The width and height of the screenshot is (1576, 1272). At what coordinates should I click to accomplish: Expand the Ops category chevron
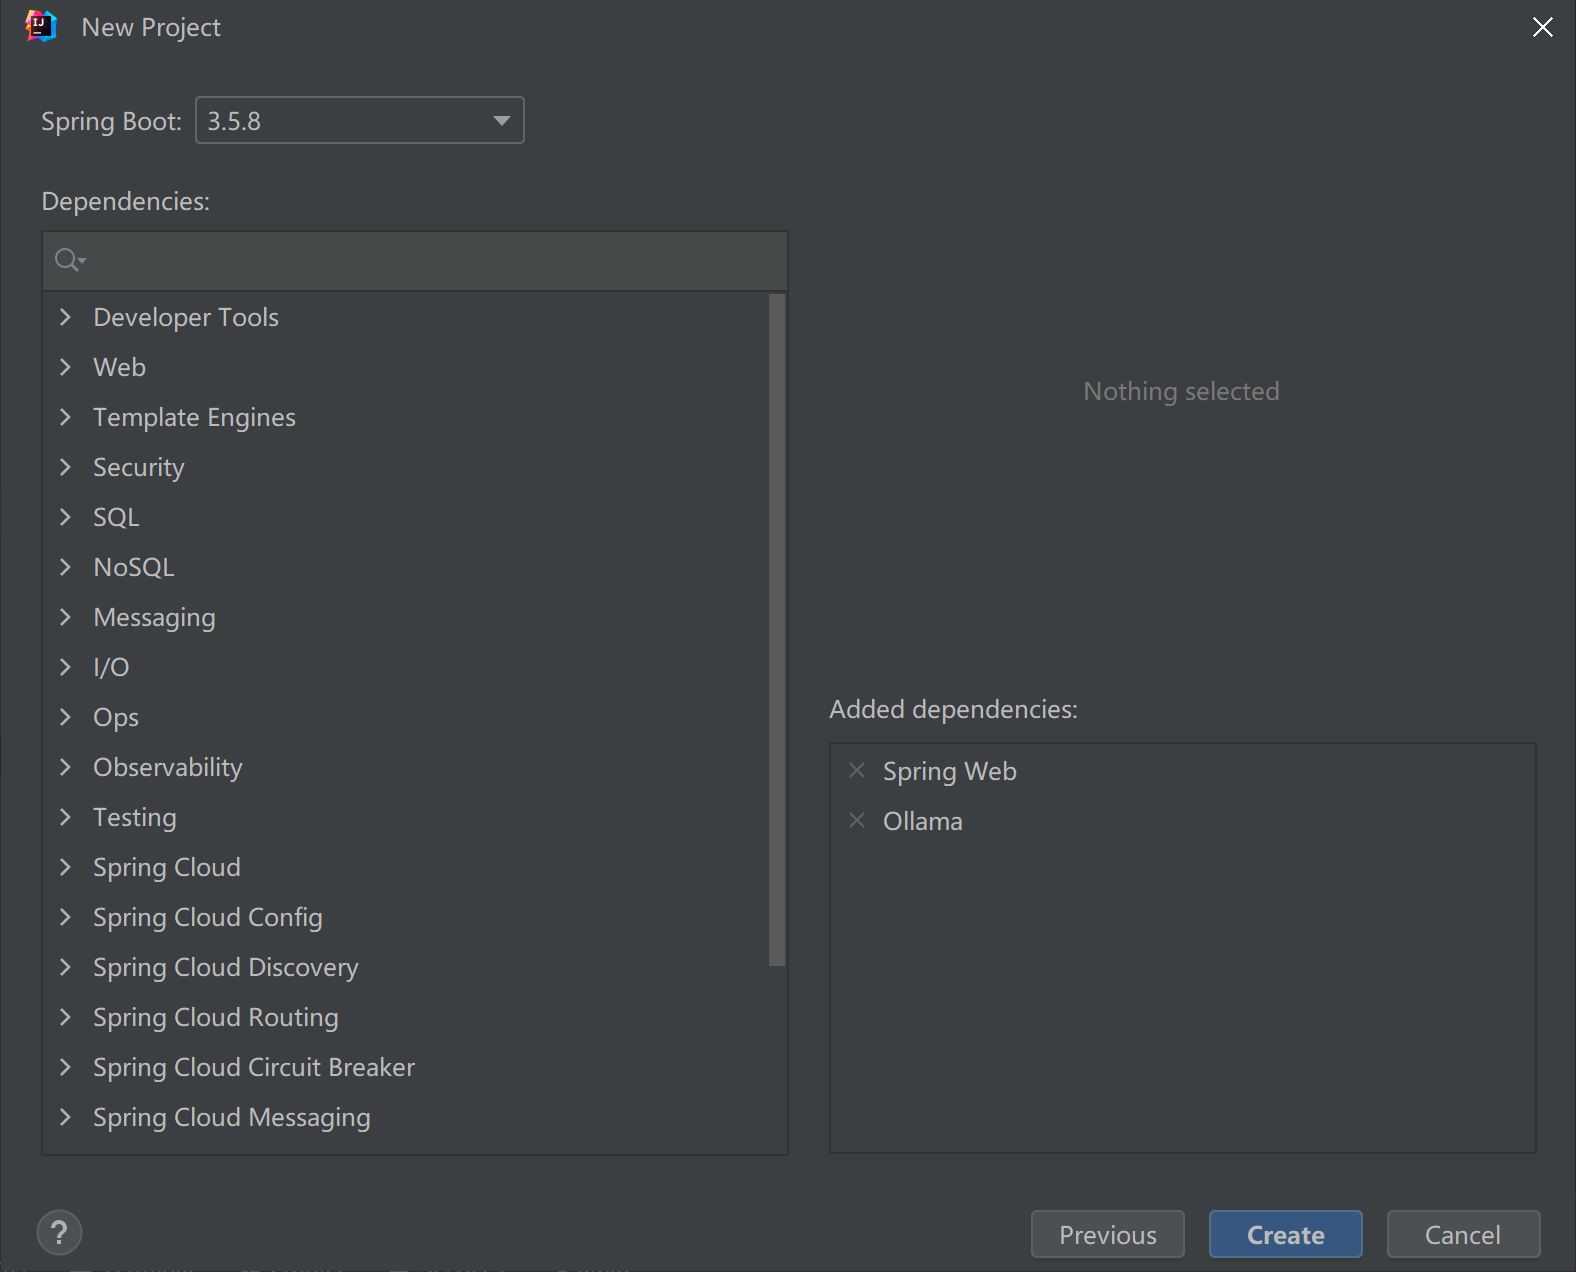click(66, 717)
